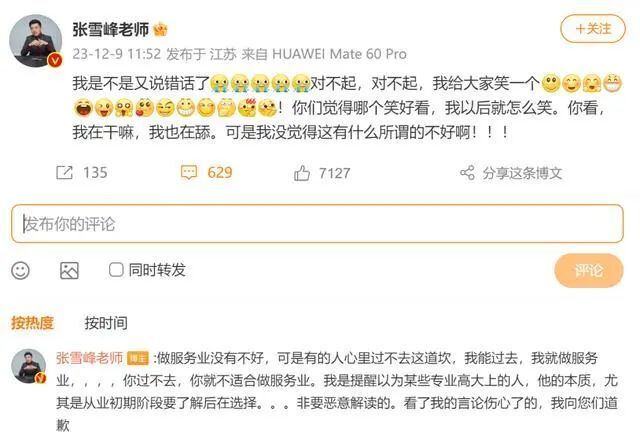The image size is (640, 436).
Task: Click the crown badge beside 张雪峰老师
Action: (160, 30)
